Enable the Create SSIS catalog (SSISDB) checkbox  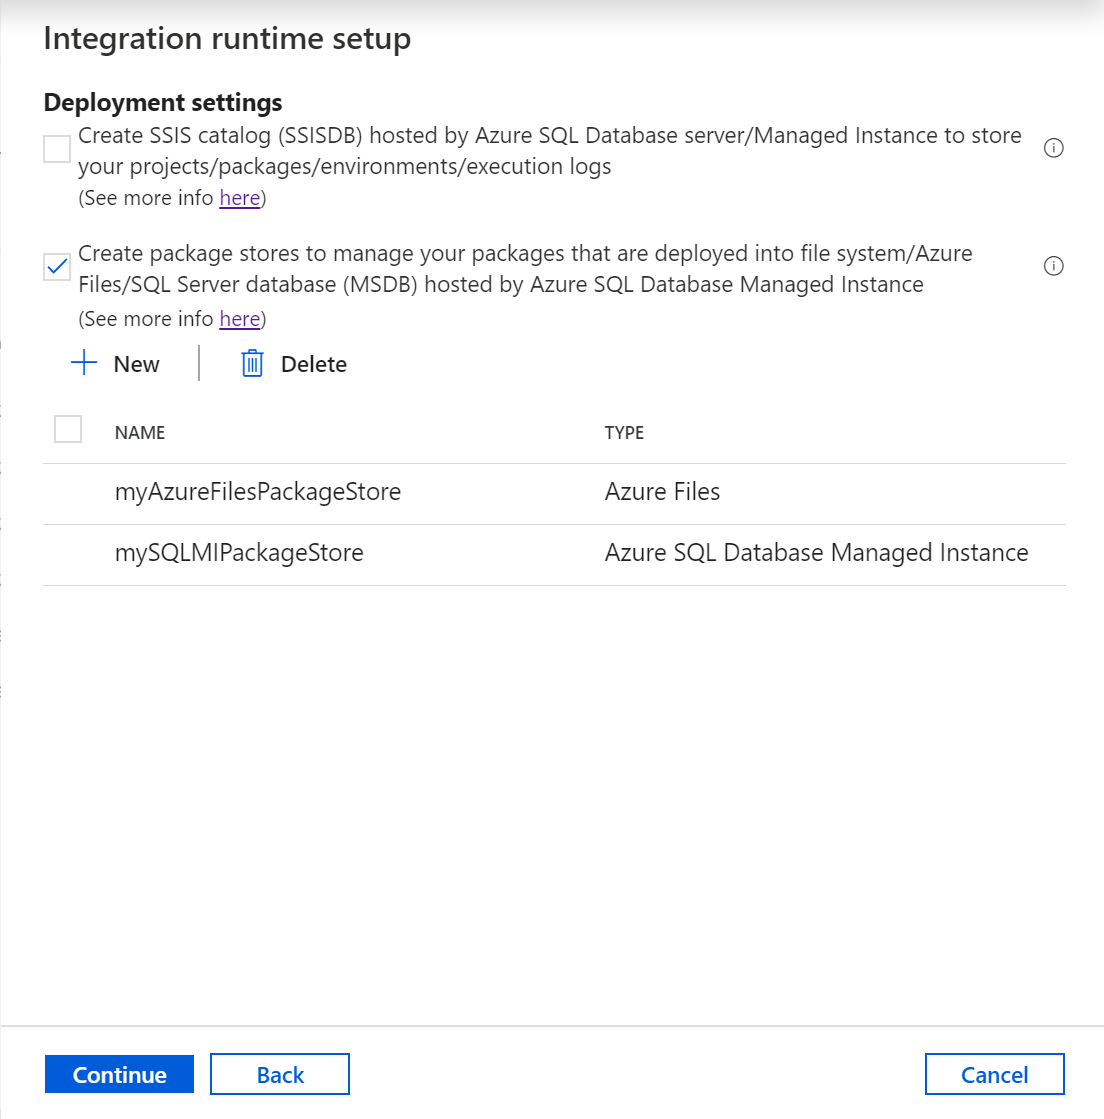pyautogui.click(x=56, y=148)
